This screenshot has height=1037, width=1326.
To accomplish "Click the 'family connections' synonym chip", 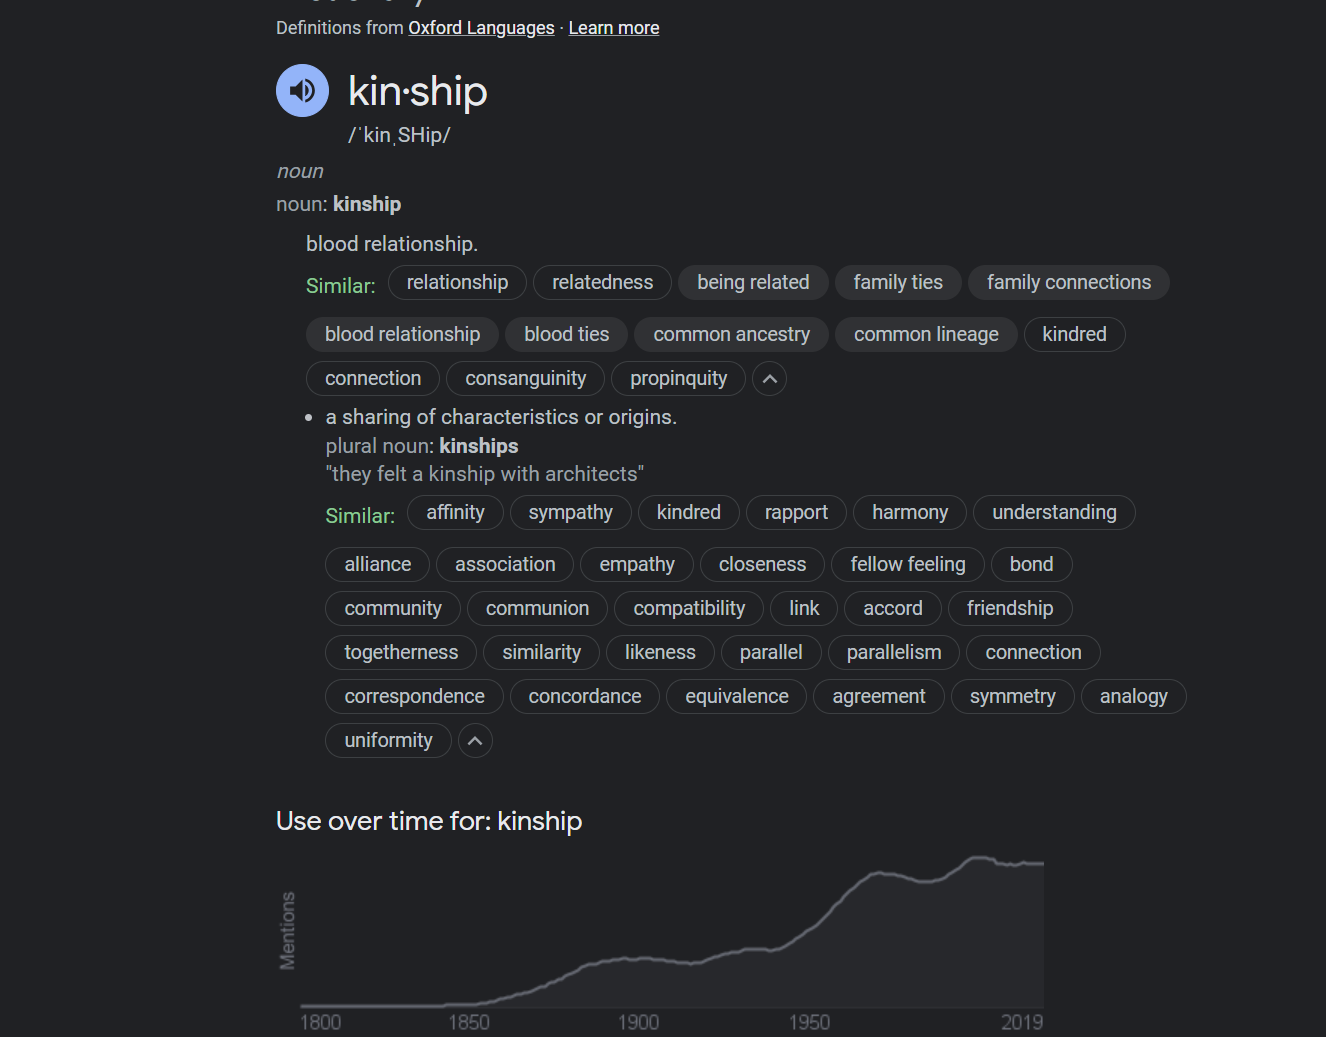I will click(x=1069, y=283).
